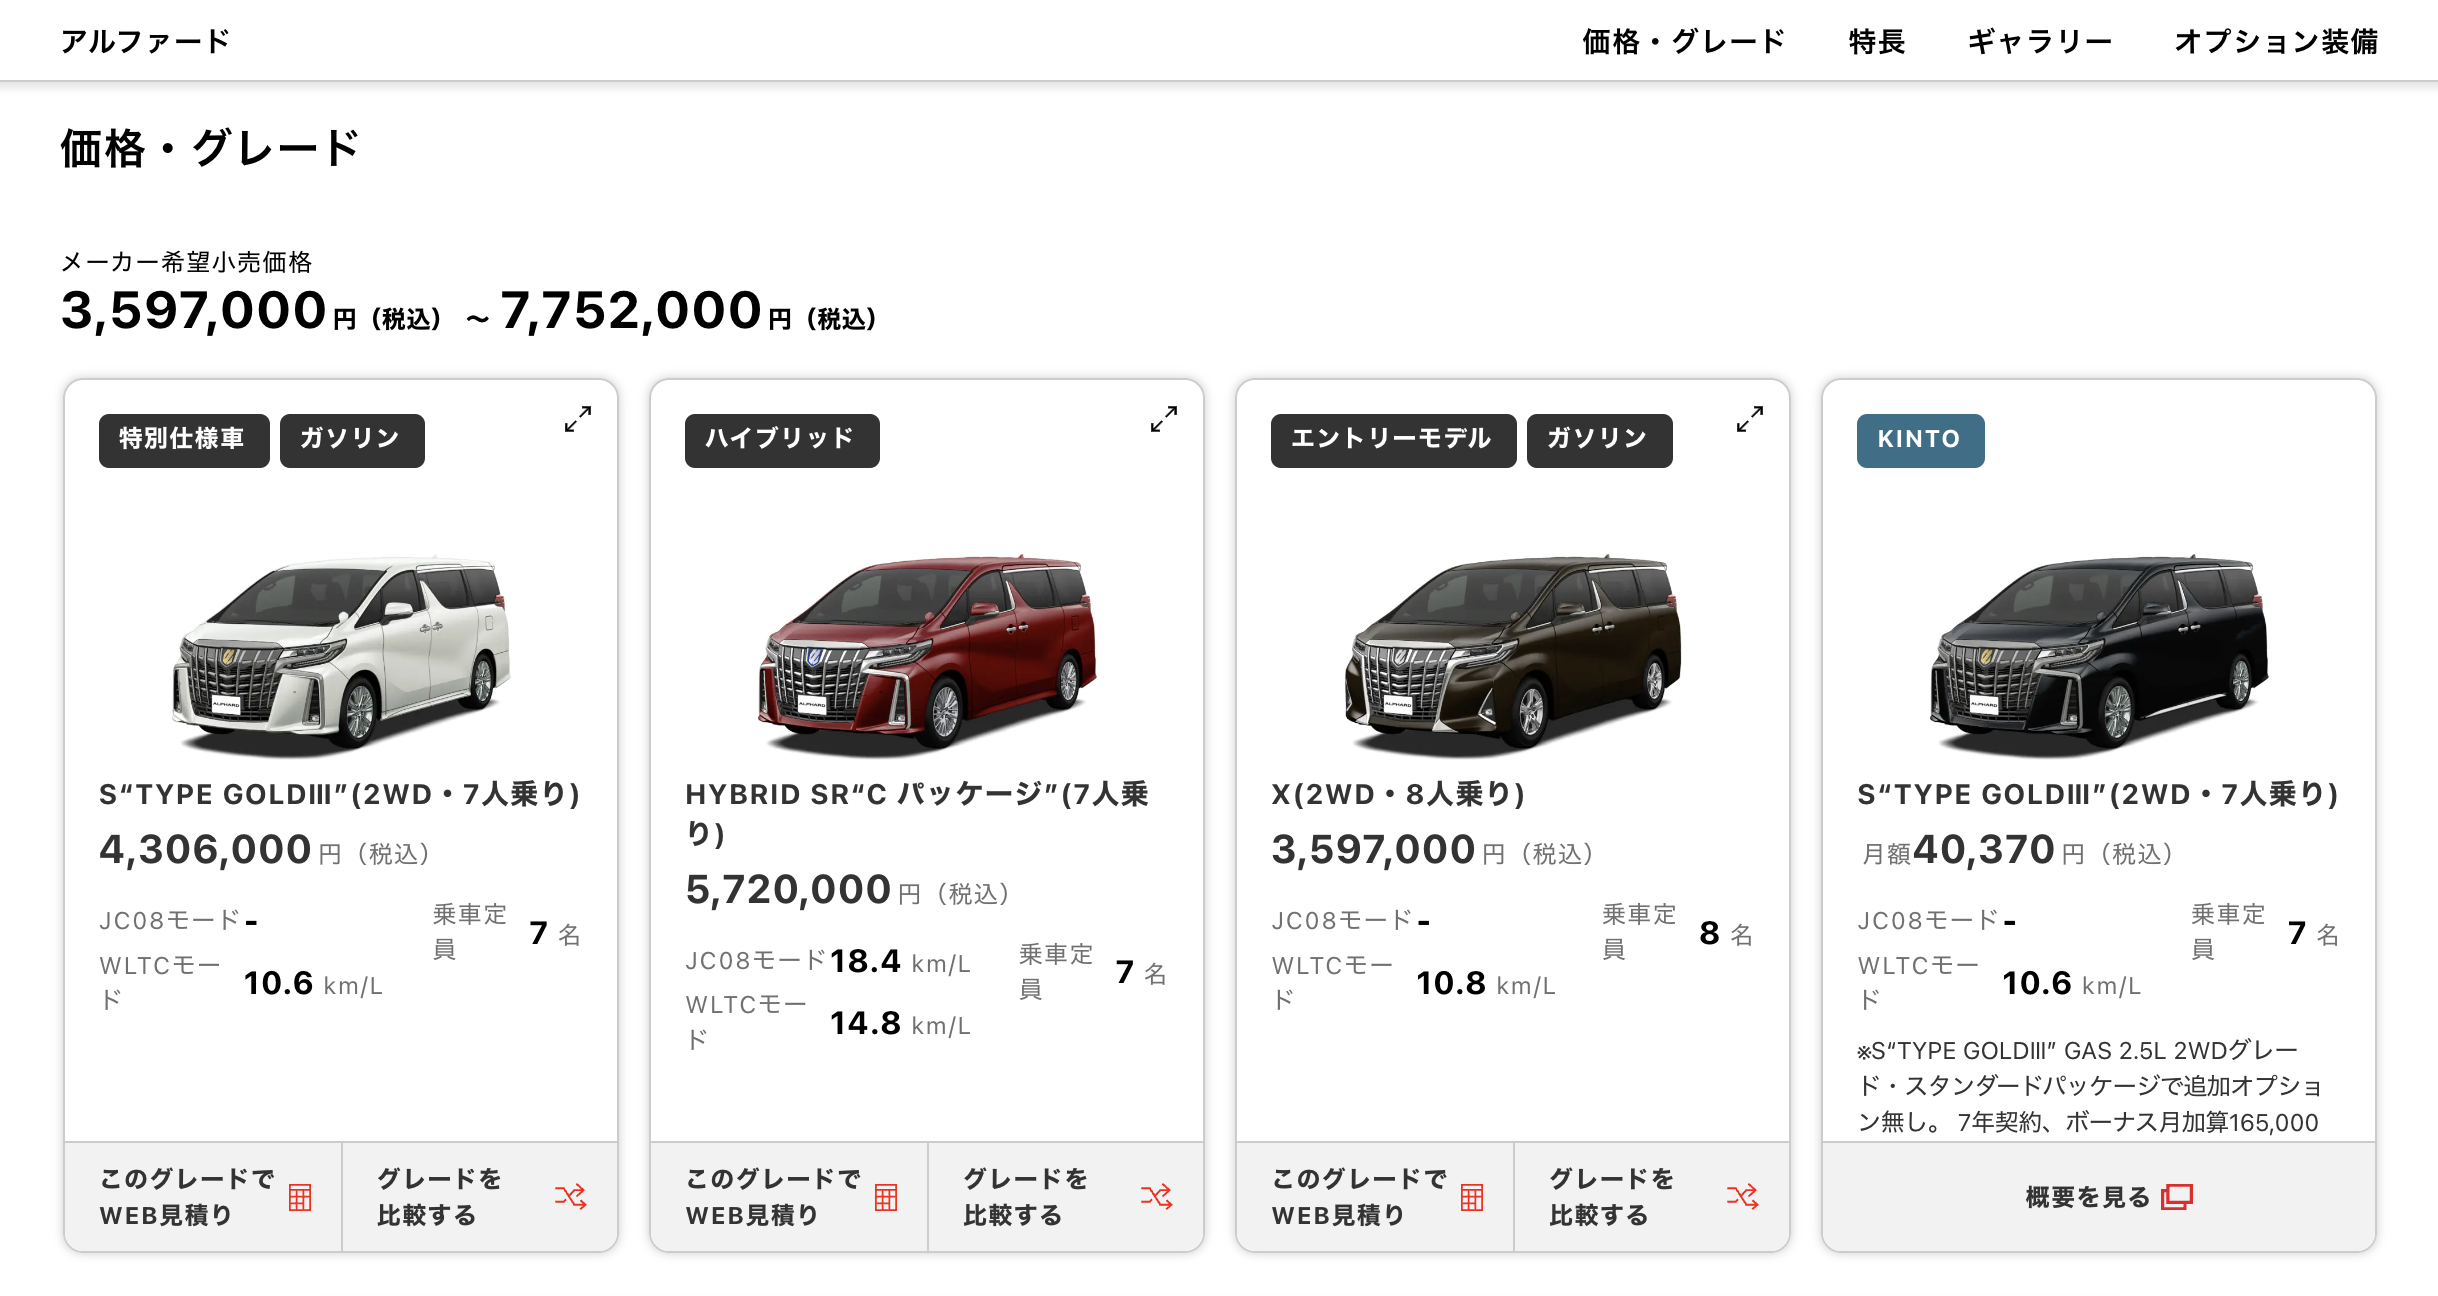Expand the HYBRID SR C Package card

click(x=1163, y=419)
